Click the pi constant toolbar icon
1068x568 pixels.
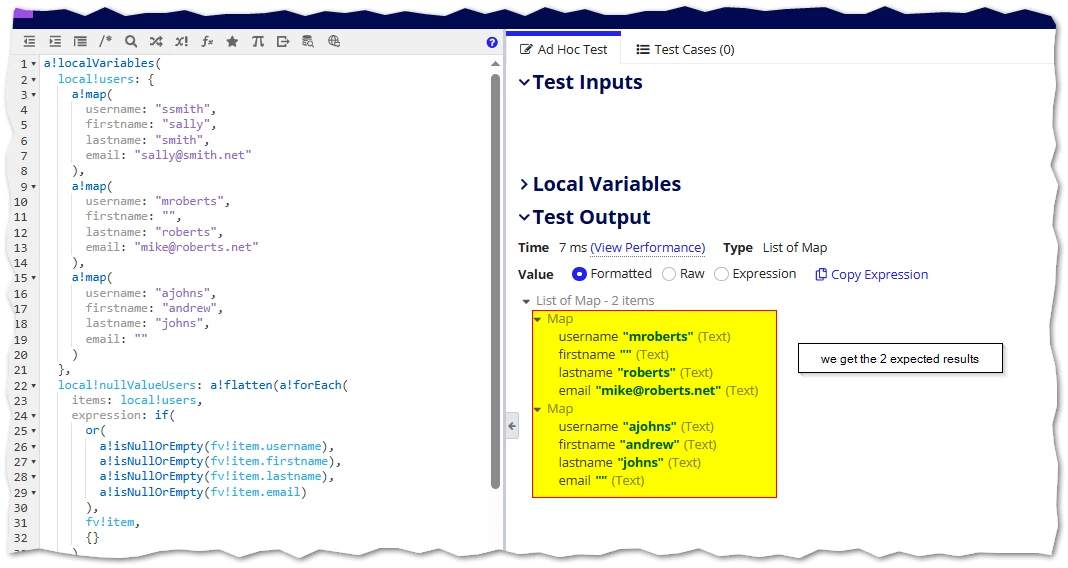click(257, 42)
